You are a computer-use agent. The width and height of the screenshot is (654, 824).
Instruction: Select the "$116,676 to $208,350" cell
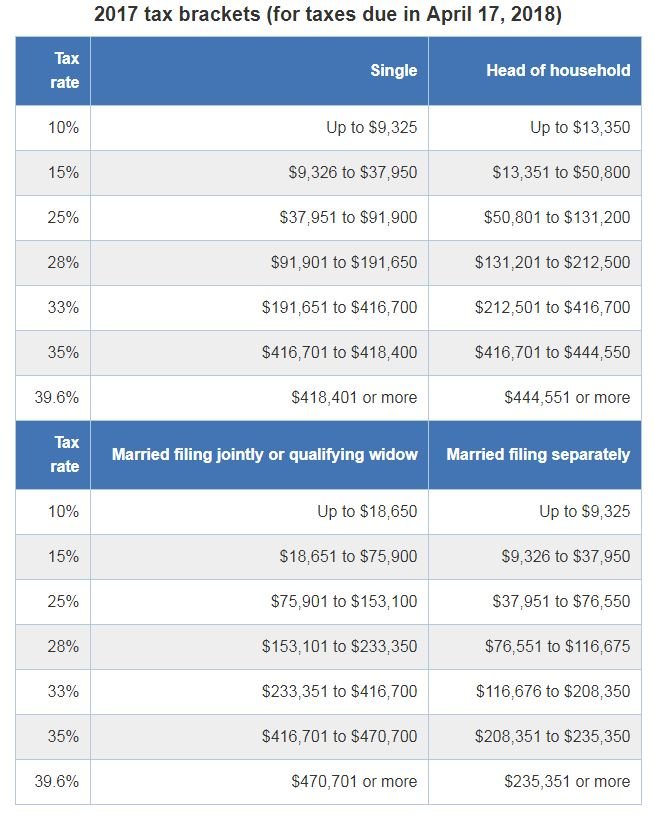point(552,691)
